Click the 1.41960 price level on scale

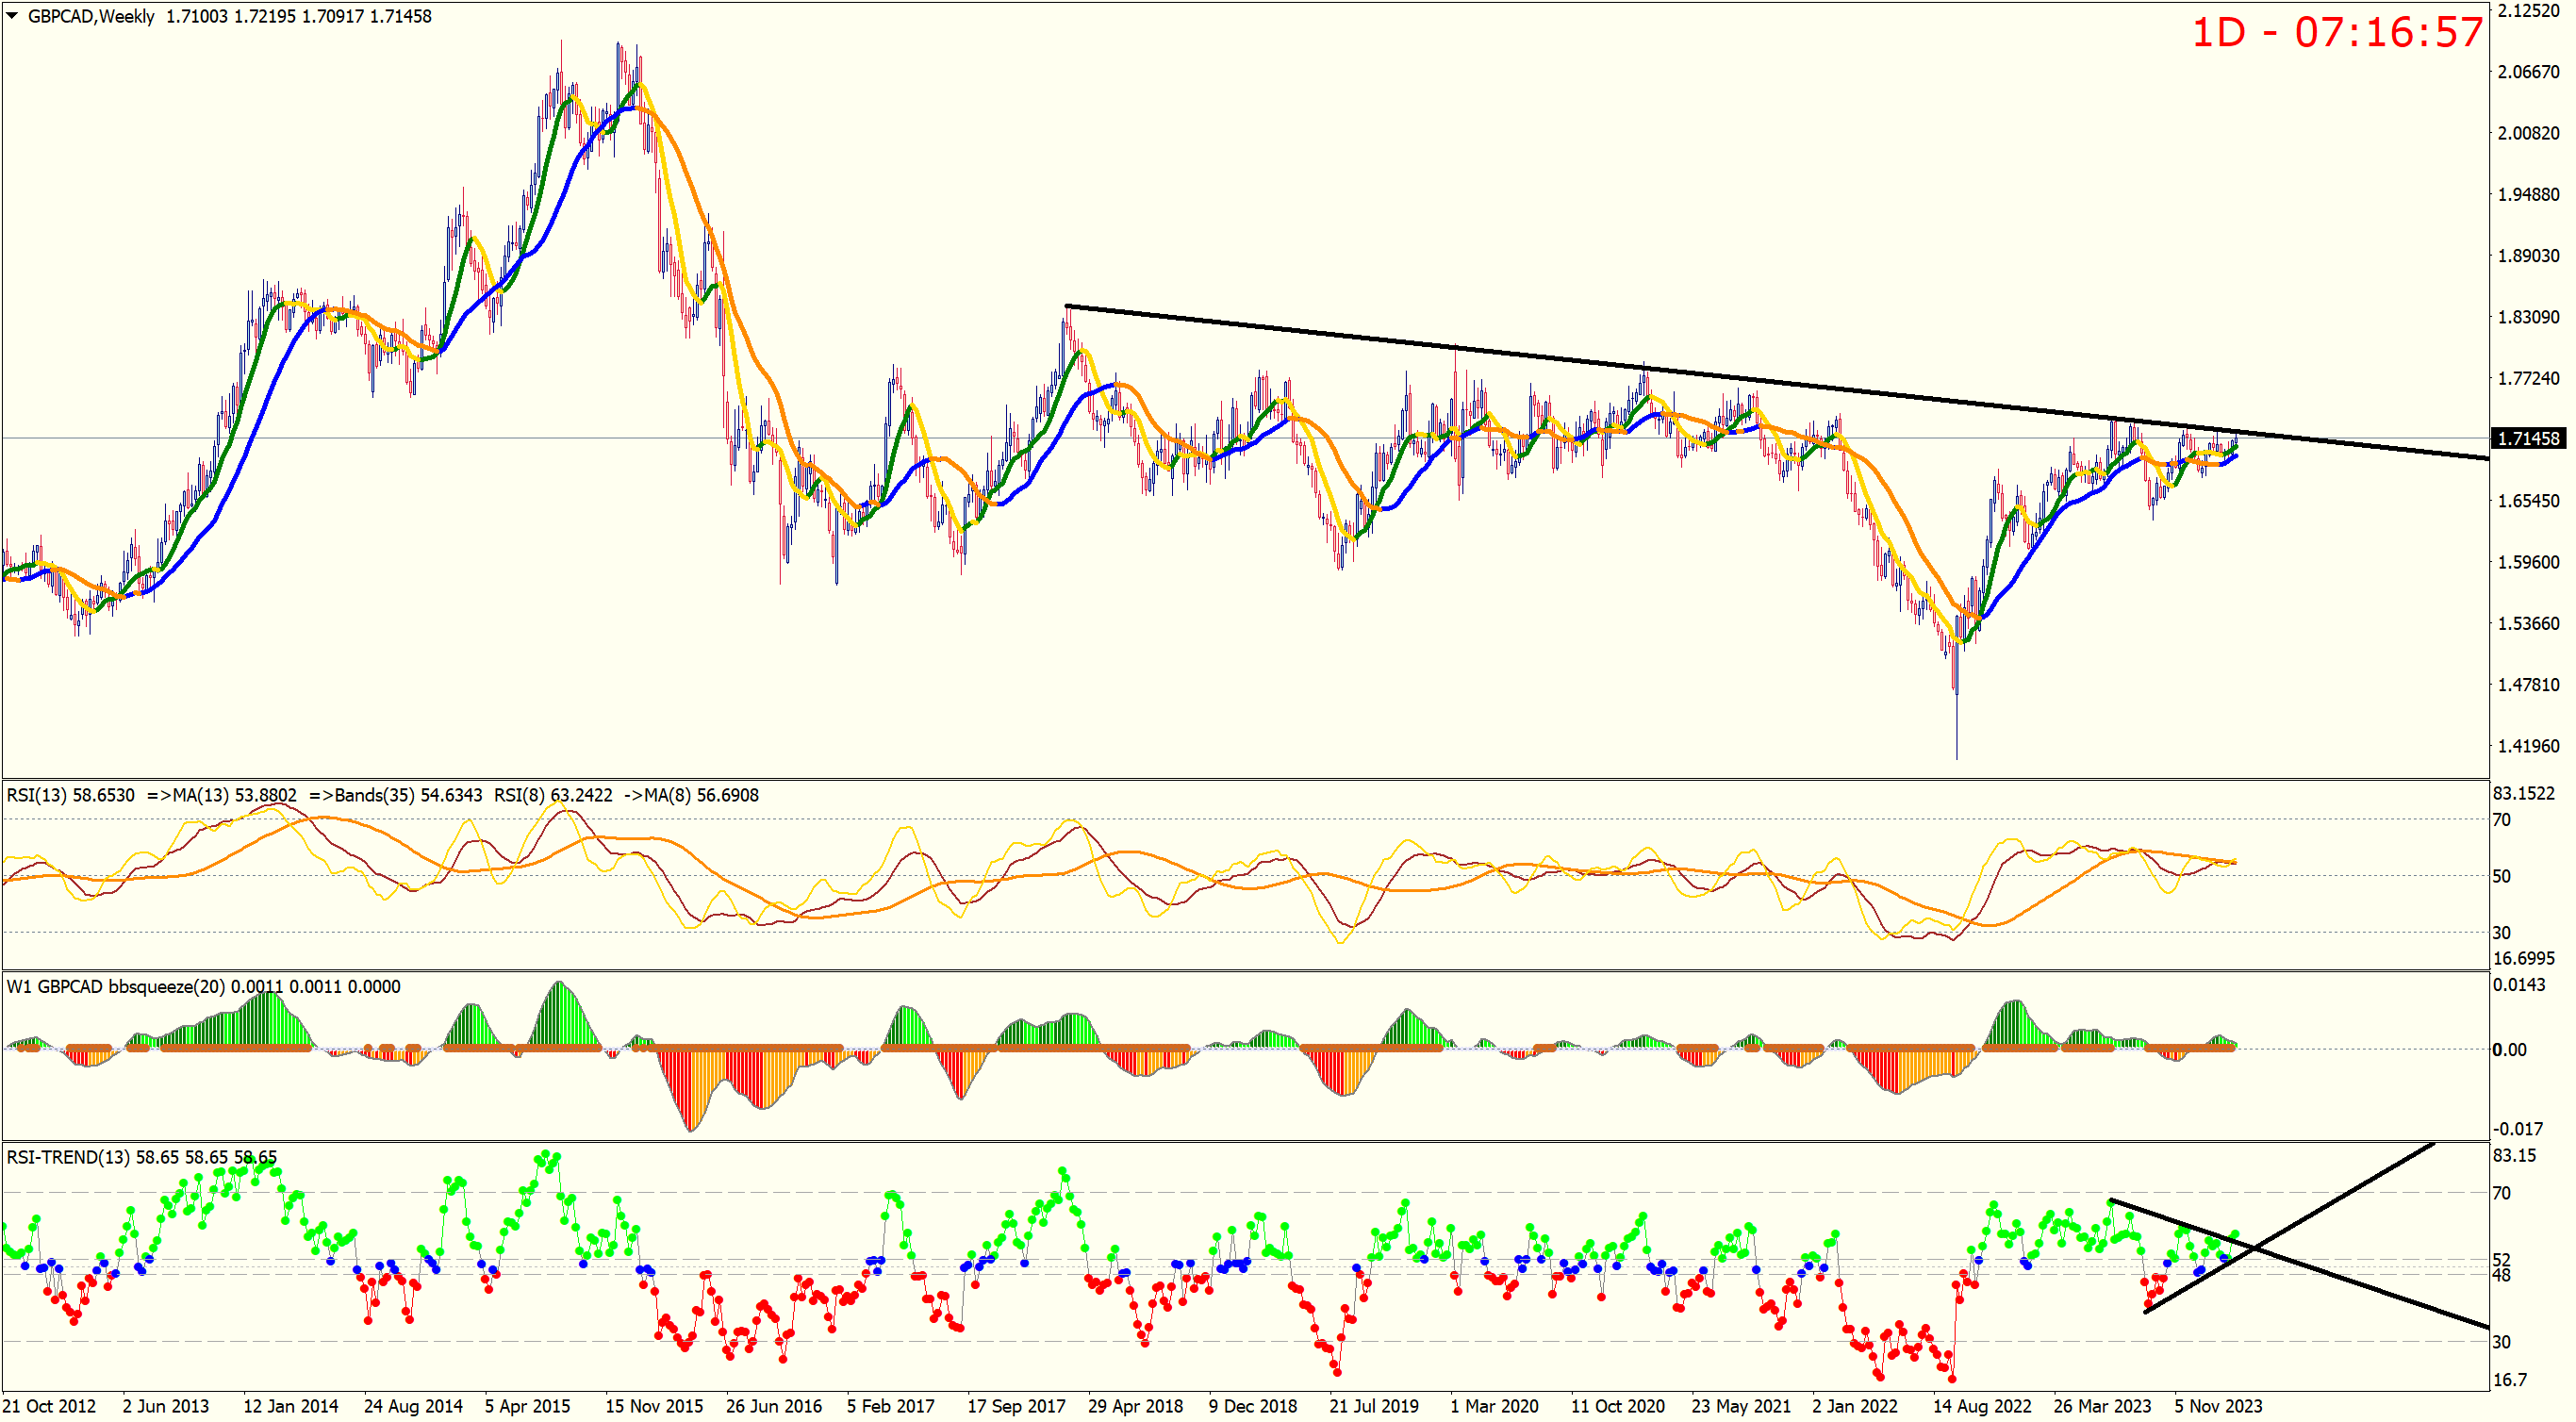[2528, 746]
